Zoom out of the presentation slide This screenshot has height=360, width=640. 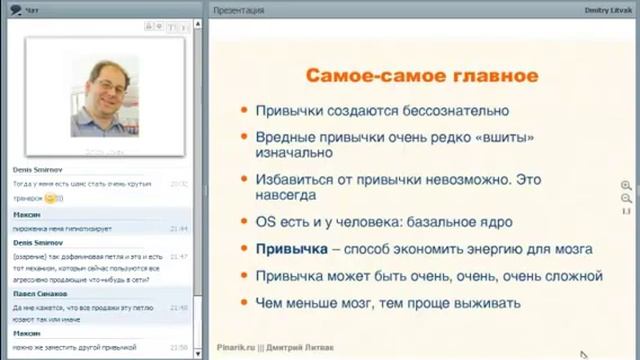(x=626, y=198)
